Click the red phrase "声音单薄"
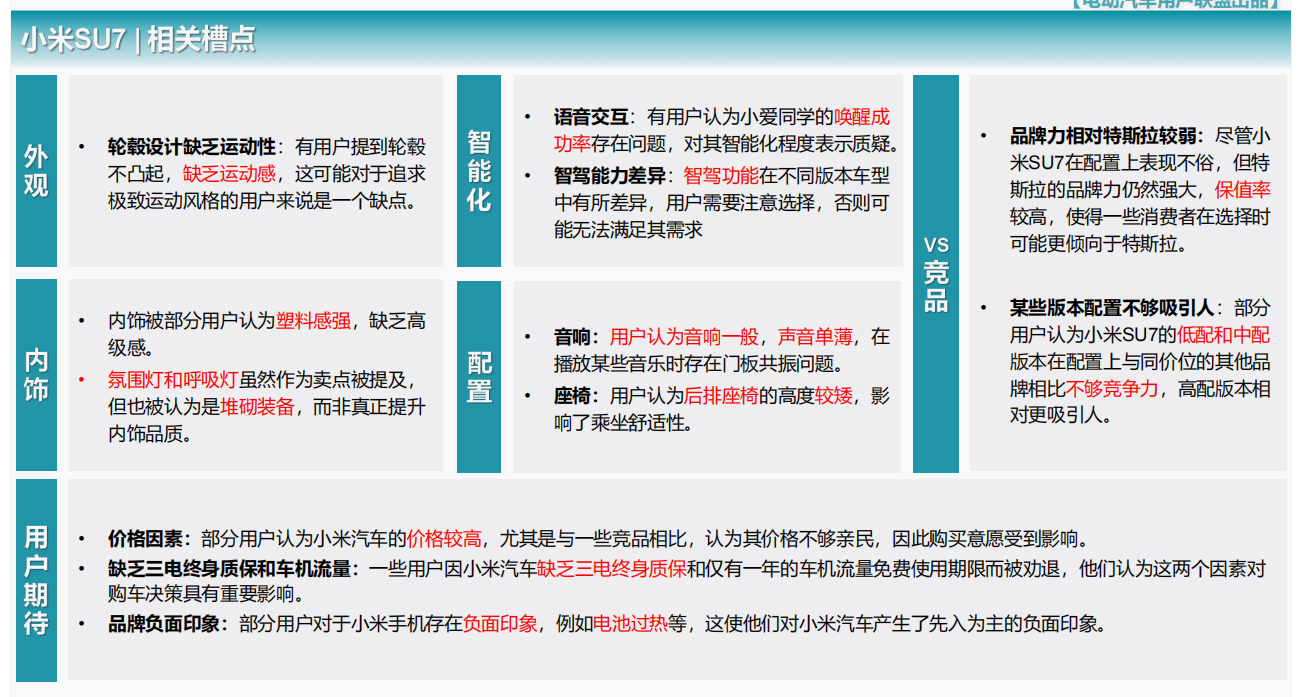This screenshot has width=1307, height=697. click(815, 337)
